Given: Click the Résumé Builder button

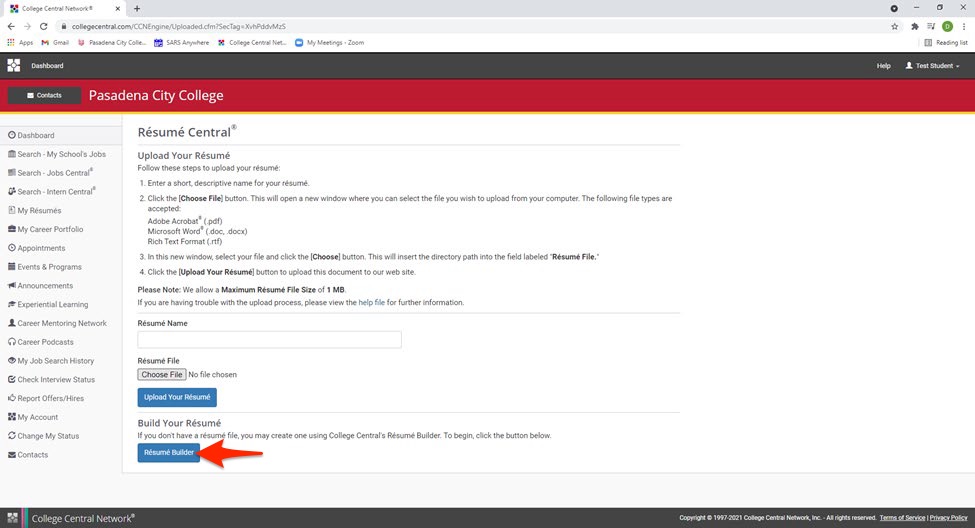Looking at the screenshot, I should click(168, 453).
